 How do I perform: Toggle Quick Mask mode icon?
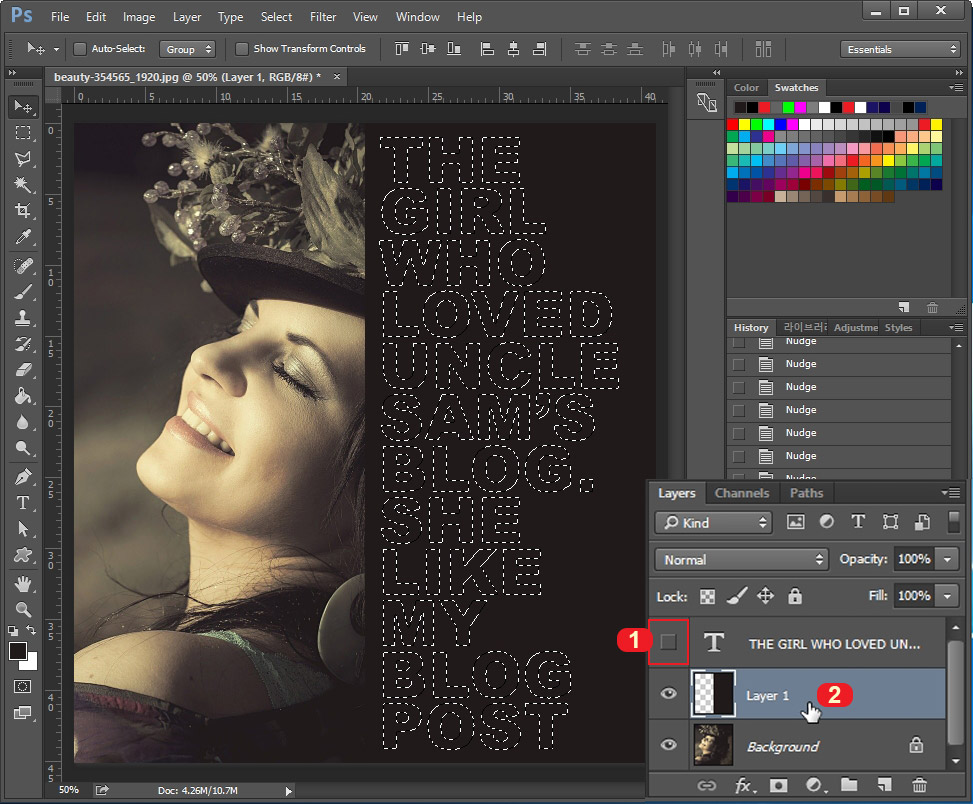[23, 687]
